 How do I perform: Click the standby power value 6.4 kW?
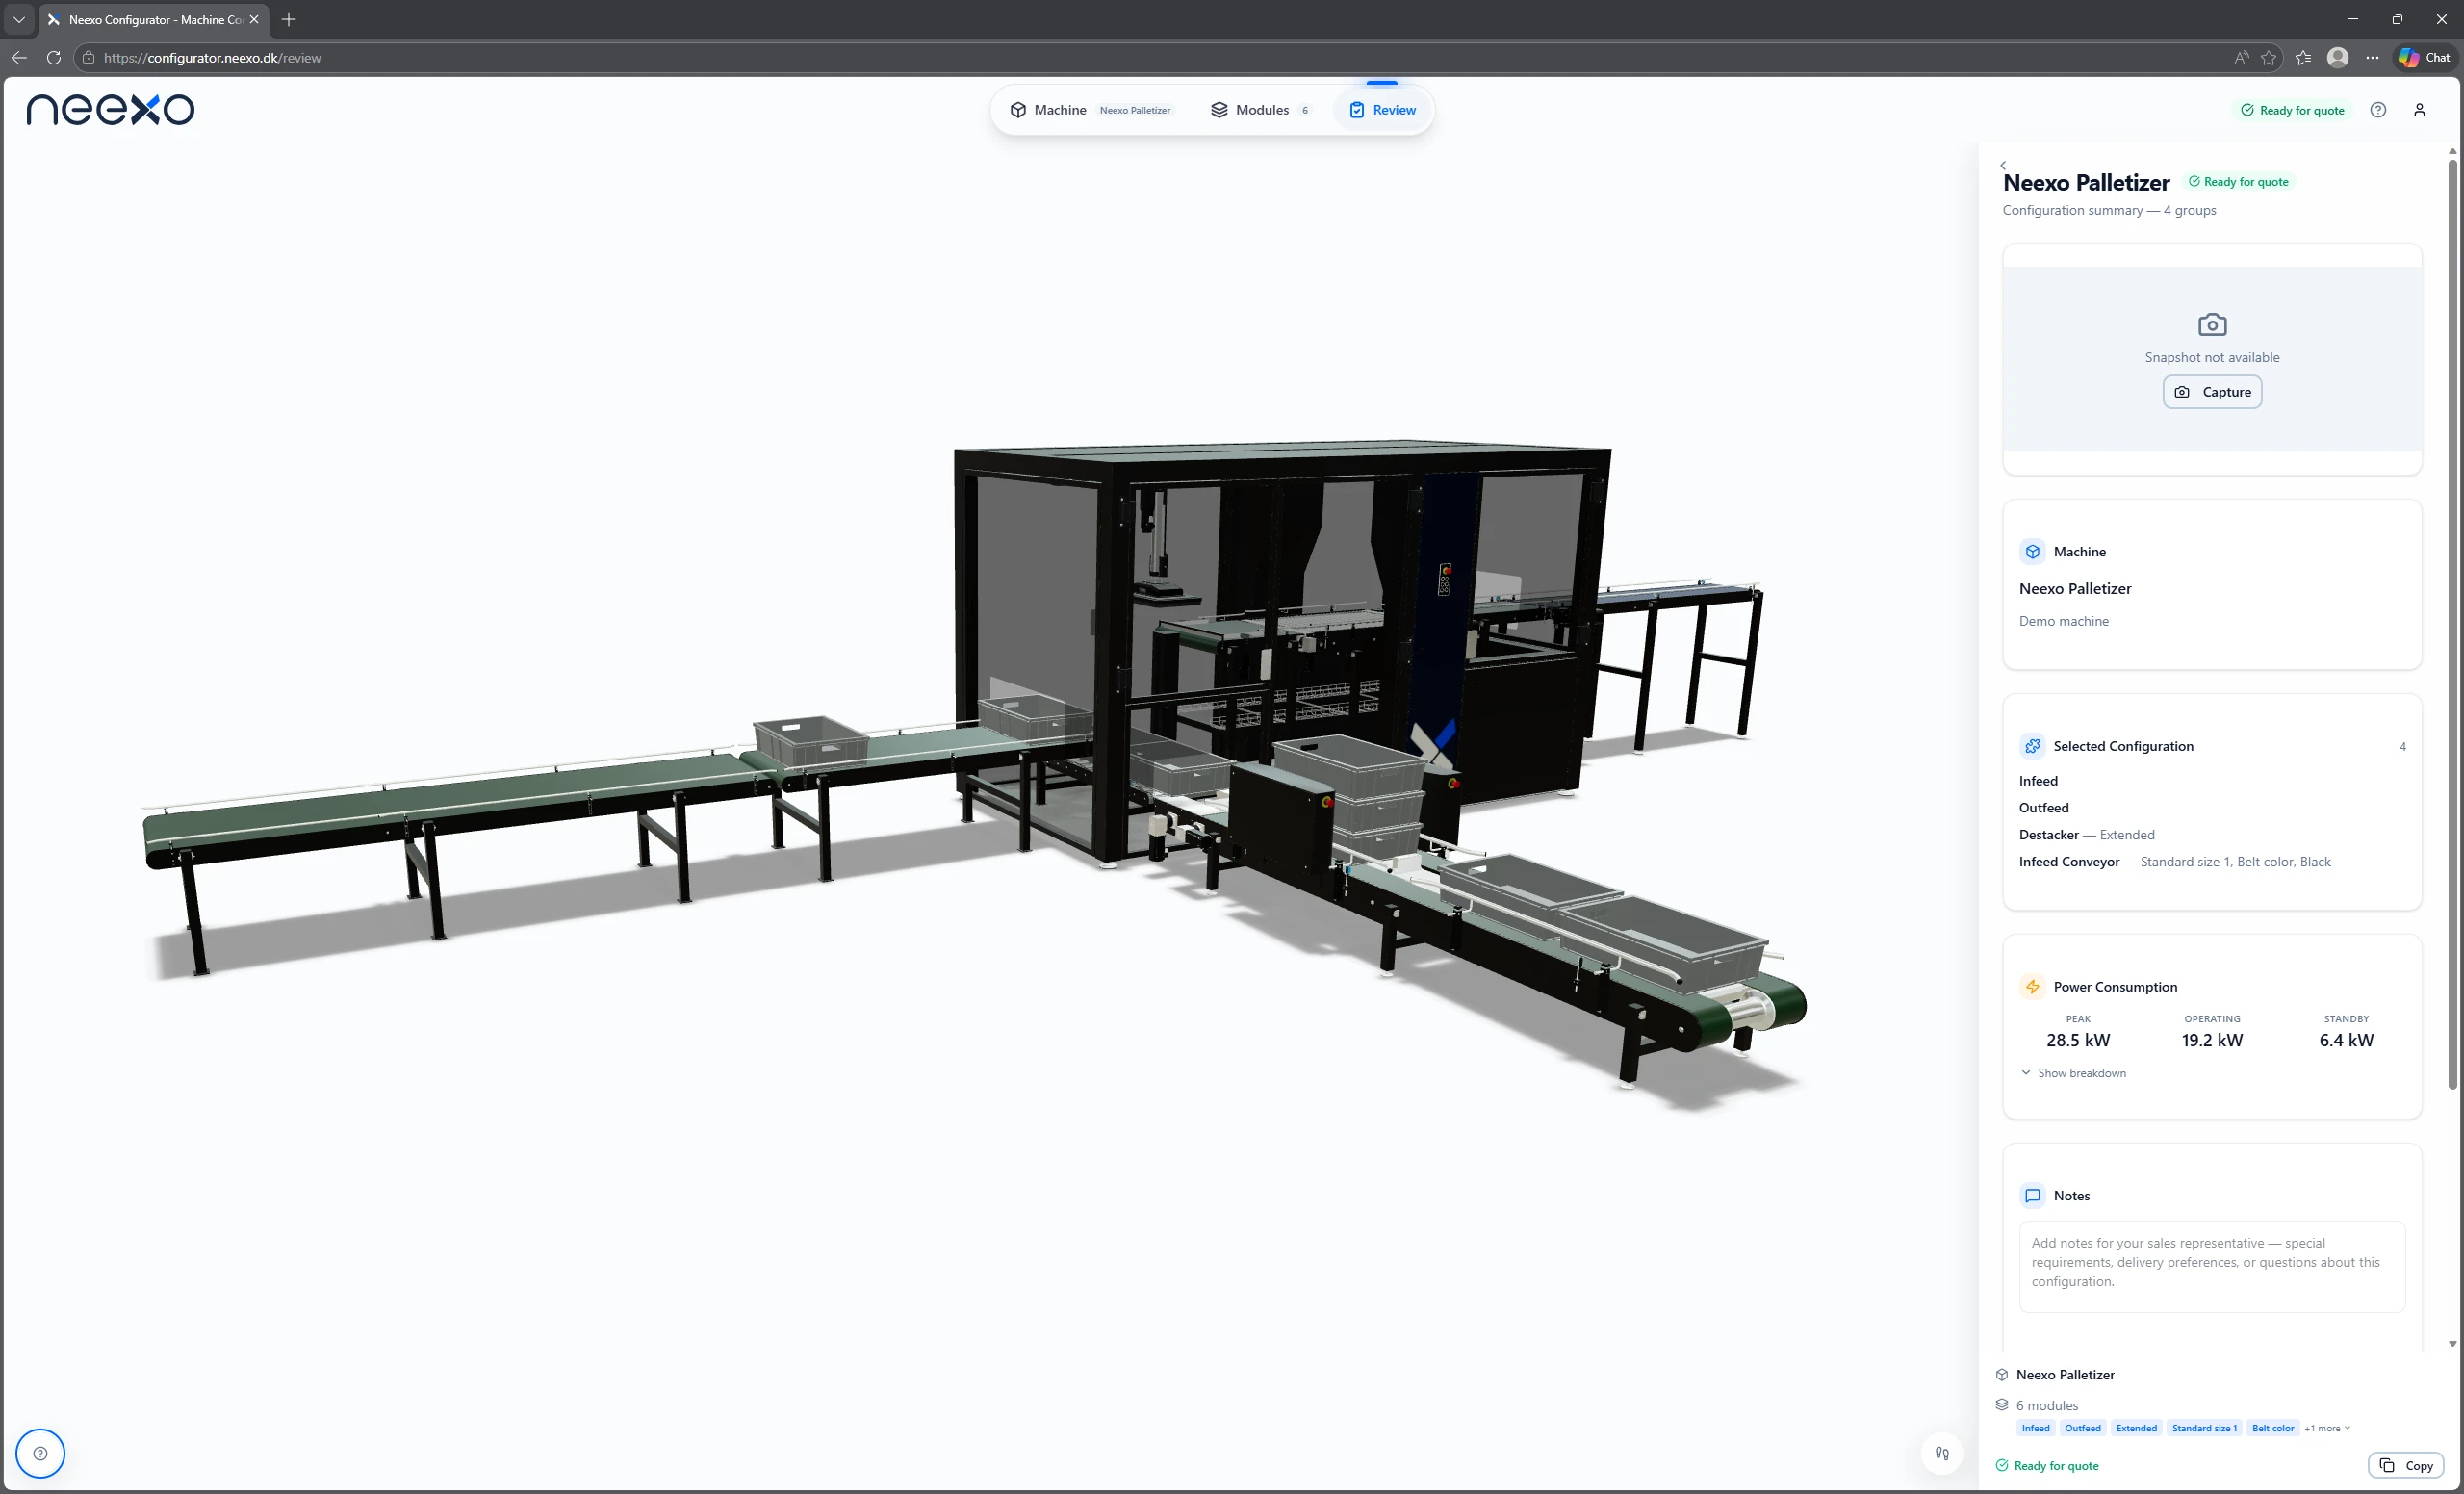tap(2346, 1040)
